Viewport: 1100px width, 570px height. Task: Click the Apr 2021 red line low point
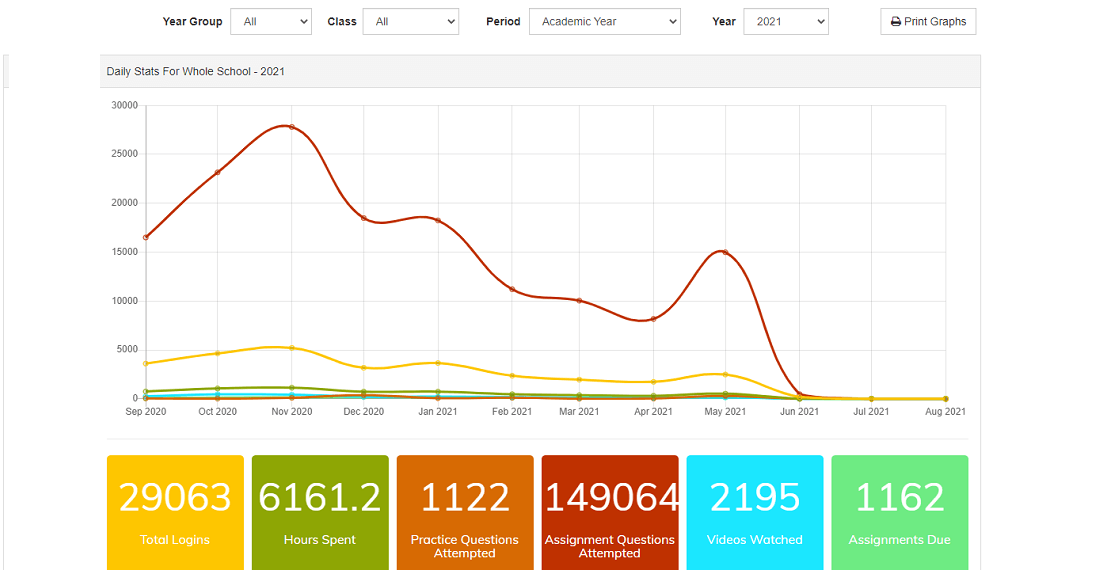[x=654, y=319]
